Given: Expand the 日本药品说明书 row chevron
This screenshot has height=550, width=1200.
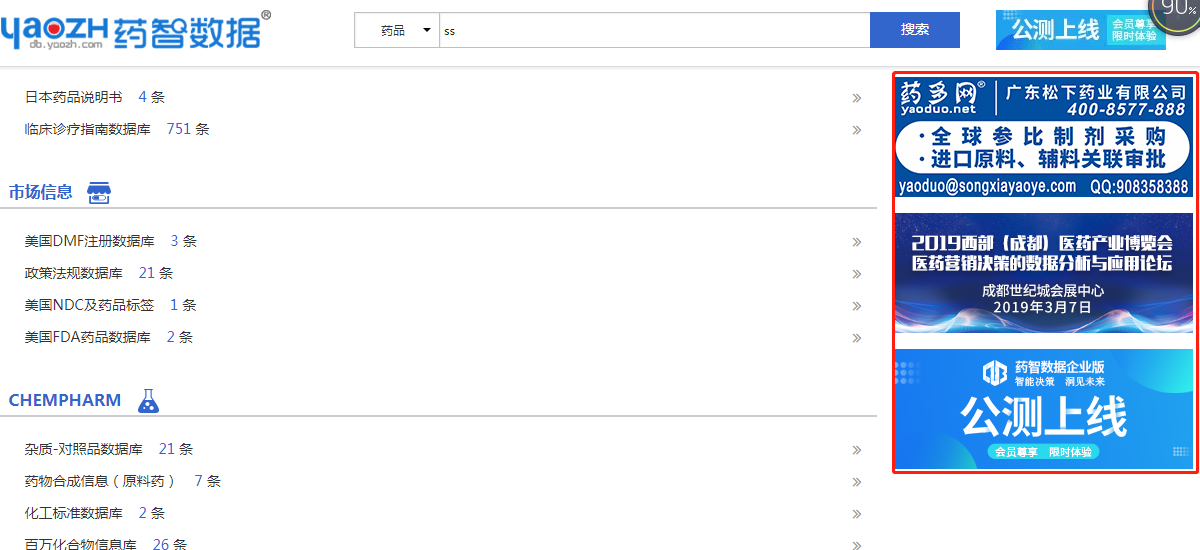Looking at the screenshot, I should coord(857,98).
